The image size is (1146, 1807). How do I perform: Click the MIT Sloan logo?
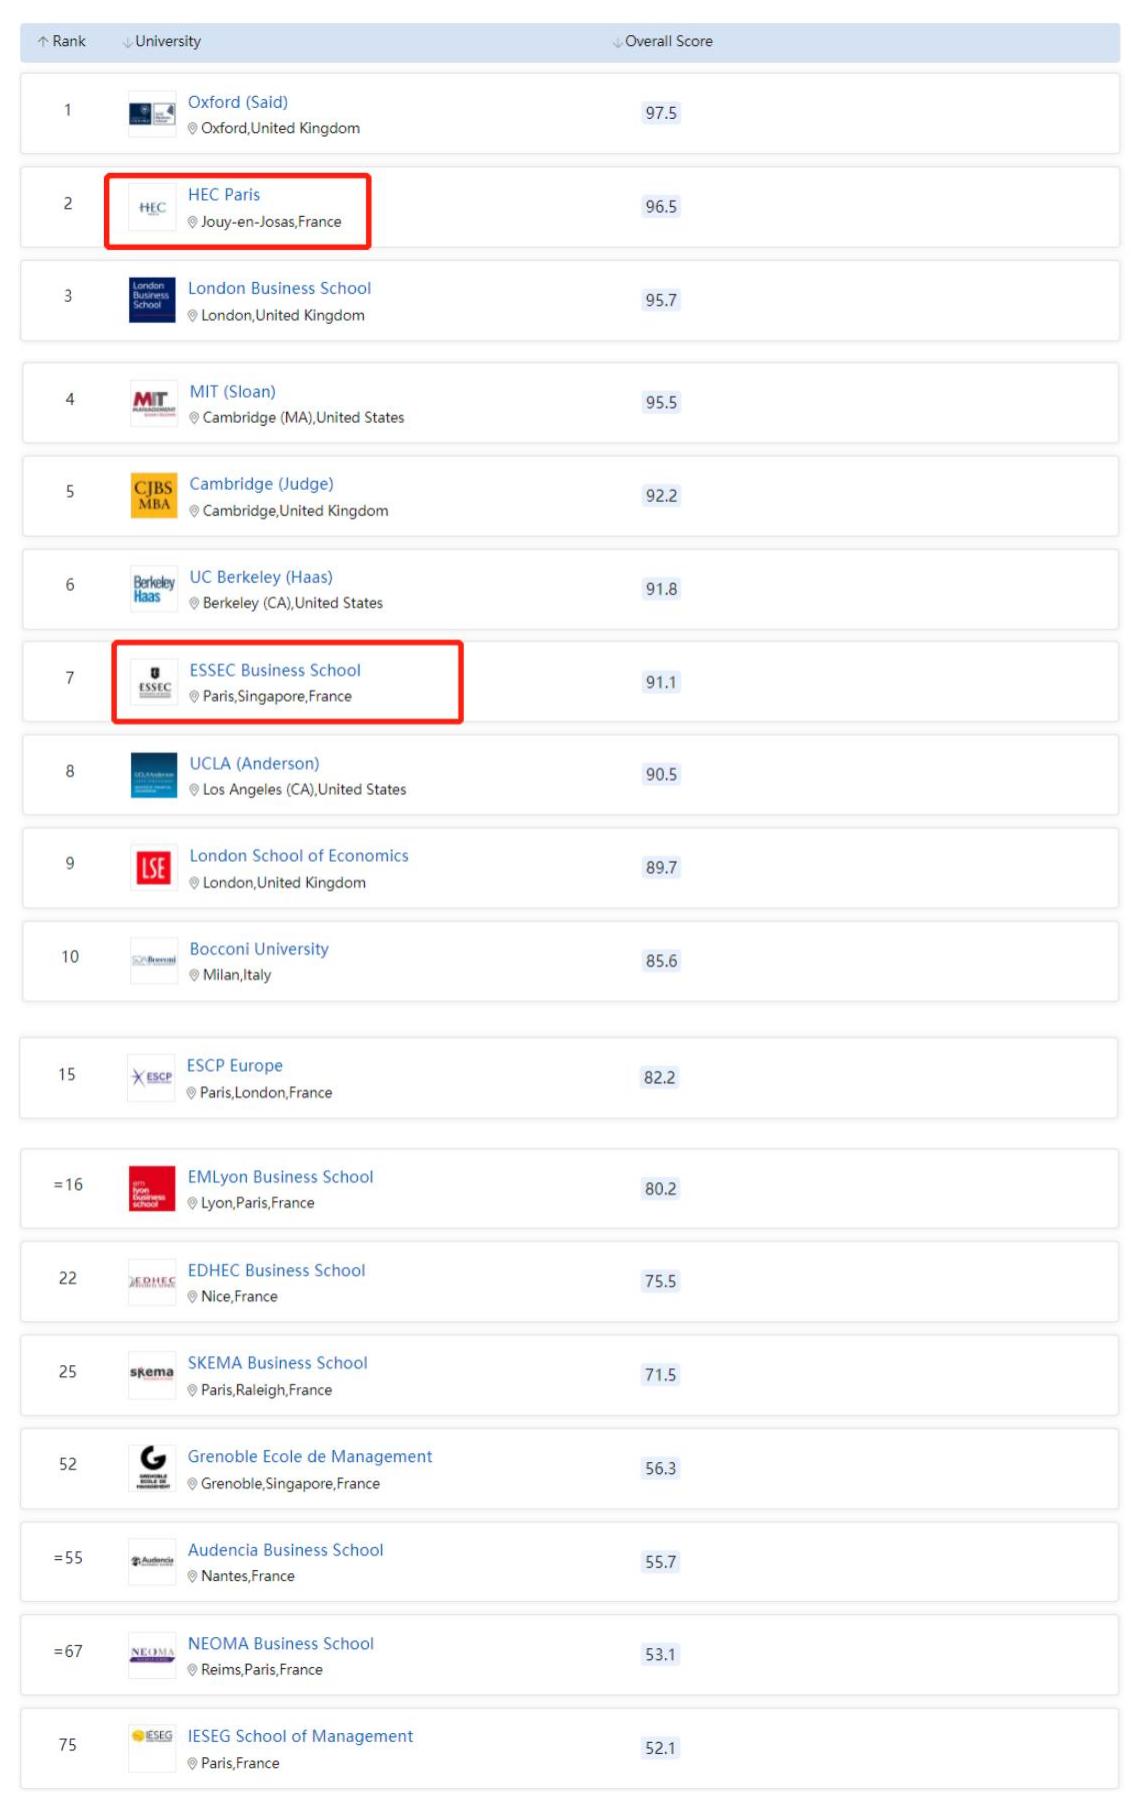tap(154, 403)
